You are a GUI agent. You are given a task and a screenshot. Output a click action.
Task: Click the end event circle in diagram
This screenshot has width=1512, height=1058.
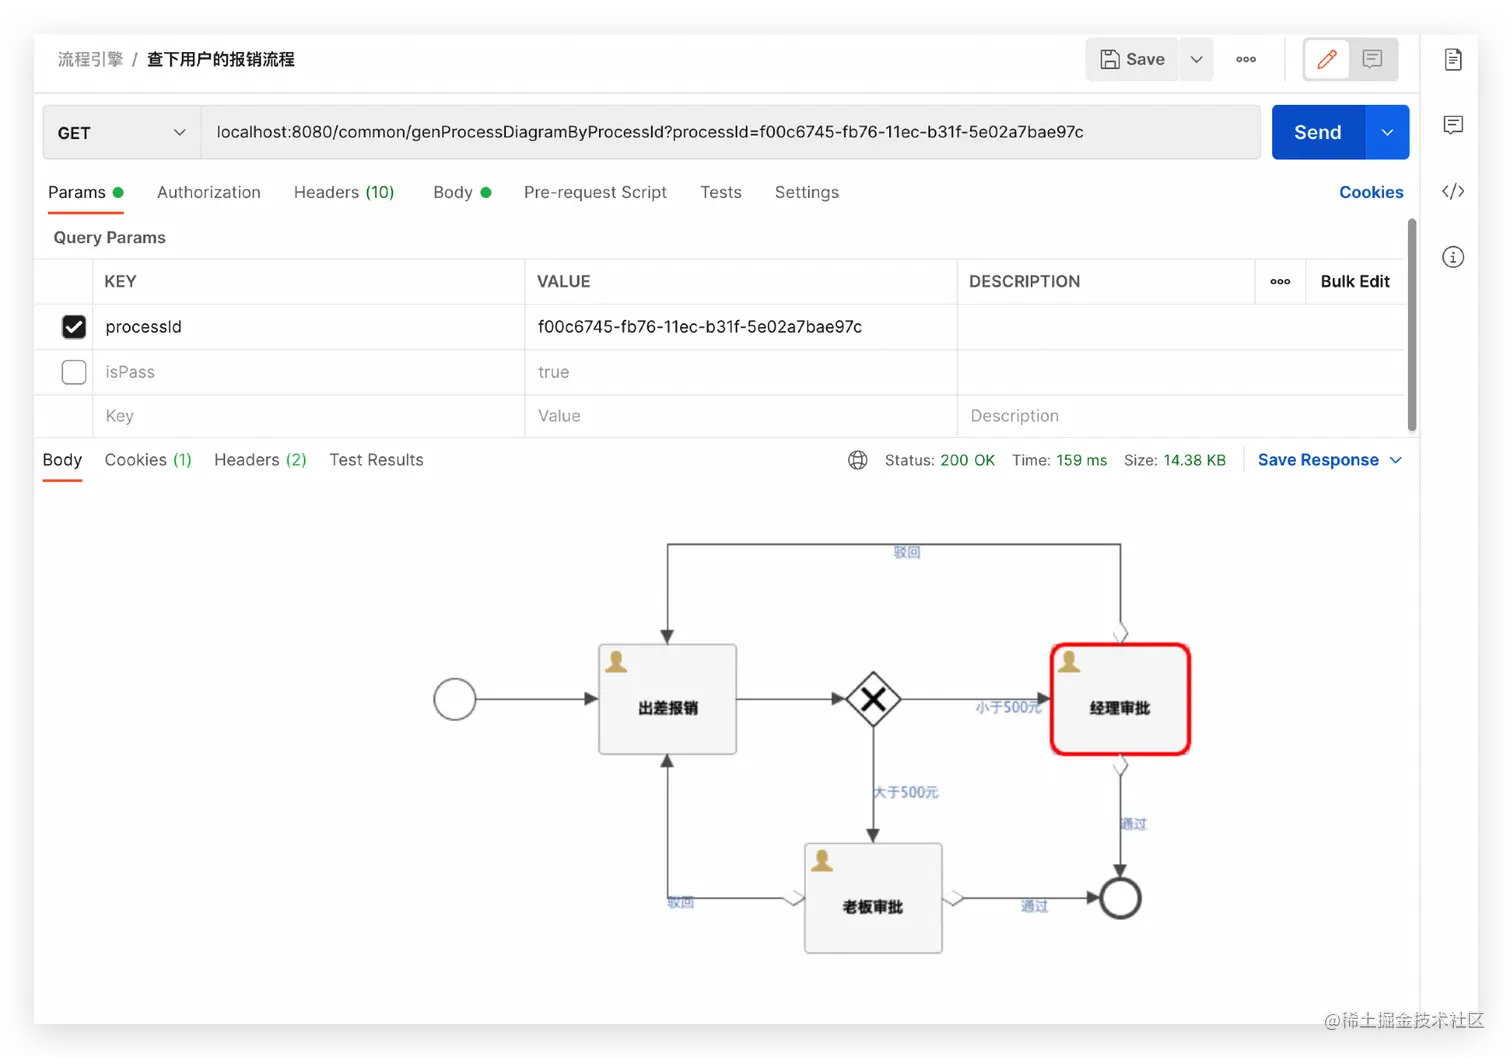pos(1120,898)
